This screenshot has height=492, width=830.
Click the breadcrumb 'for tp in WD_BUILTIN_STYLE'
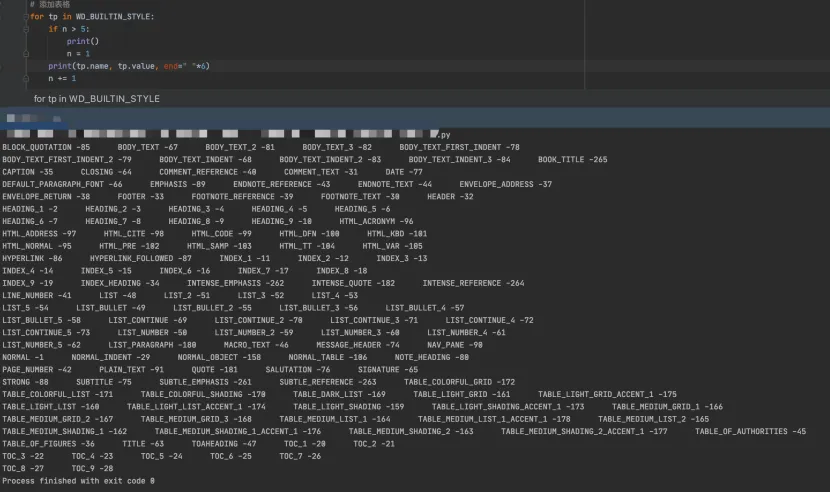[x=96, y=99]
